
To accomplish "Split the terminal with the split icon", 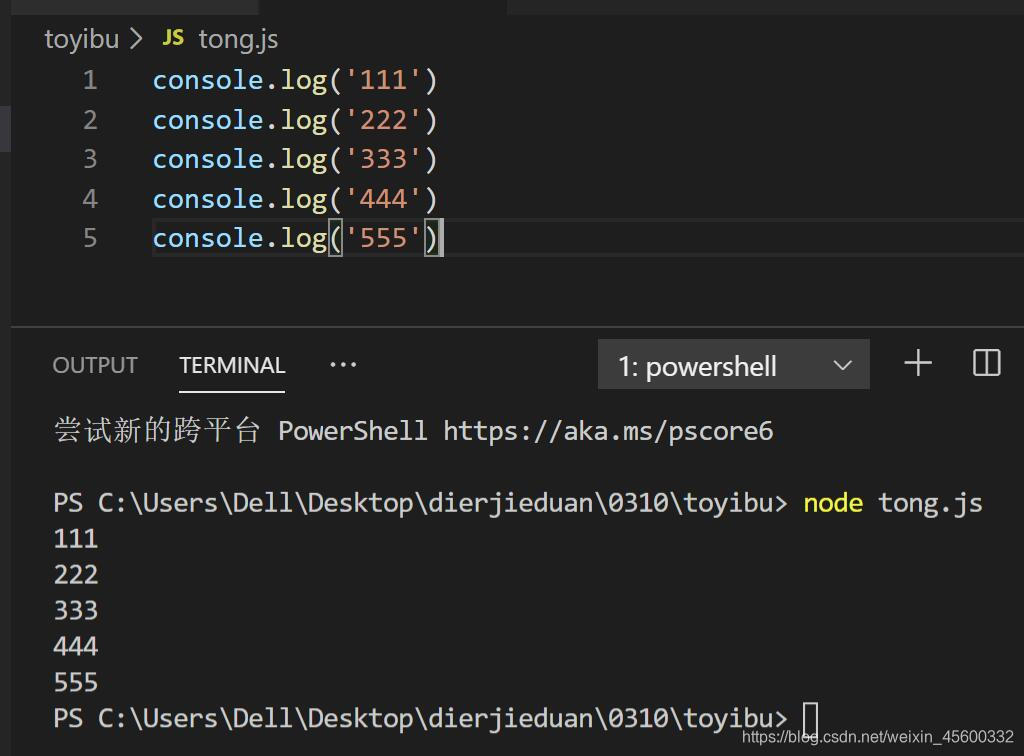I will 986,362.
